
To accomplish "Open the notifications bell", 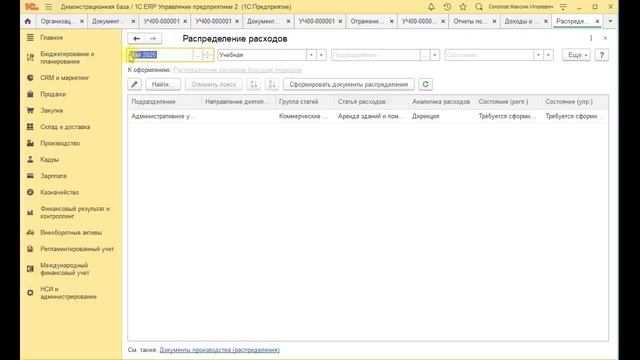I will (431, 7).
